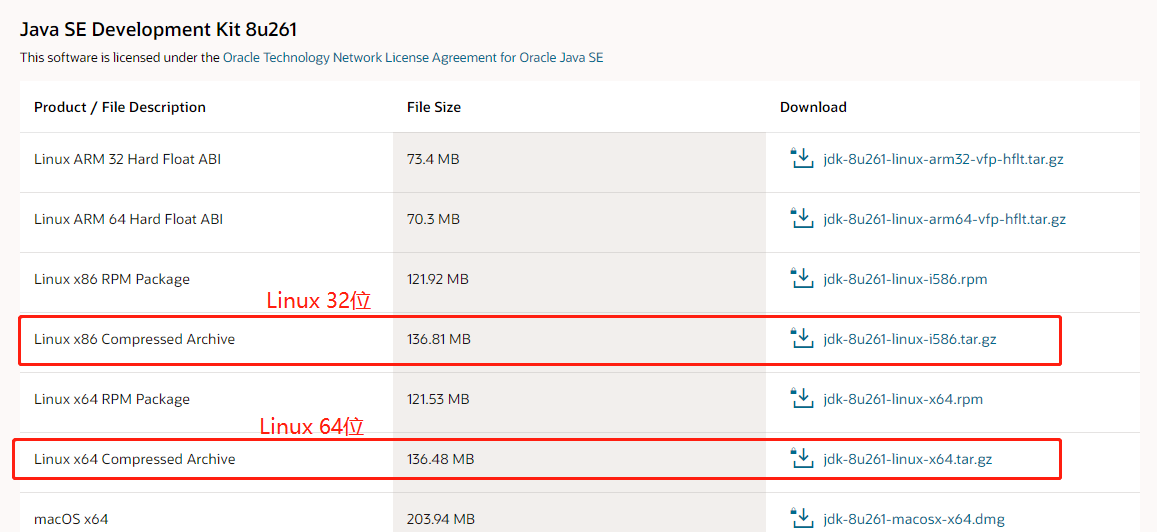Select Linux ARM 32 Hard Float ABI text
1157x532 pixels.
click(x=127, y=159)
